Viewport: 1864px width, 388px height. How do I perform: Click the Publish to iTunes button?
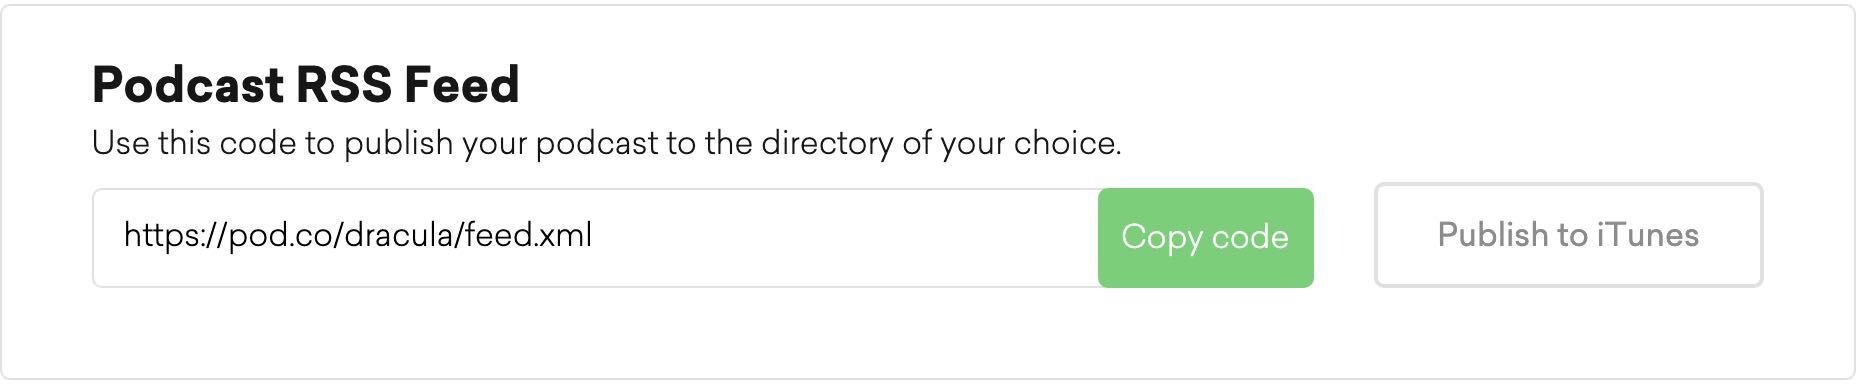coord(1568,235)
